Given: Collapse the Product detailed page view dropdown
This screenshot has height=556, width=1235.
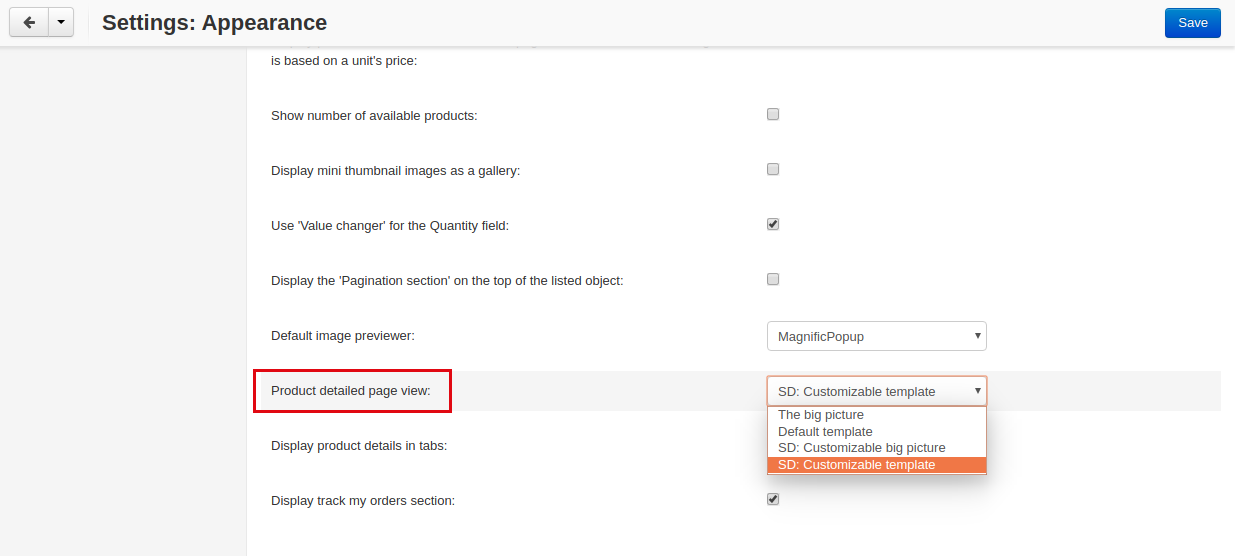Looking at the screenshot, I should point(877,391).
